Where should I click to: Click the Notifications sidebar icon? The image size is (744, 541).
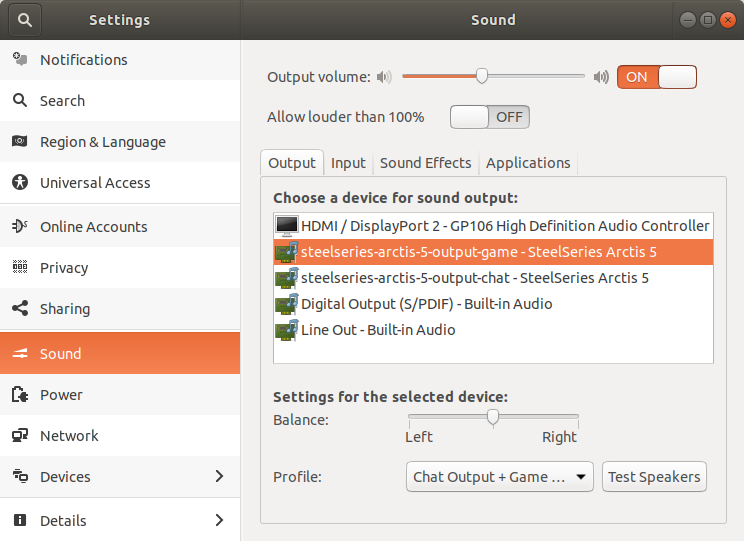20,59
